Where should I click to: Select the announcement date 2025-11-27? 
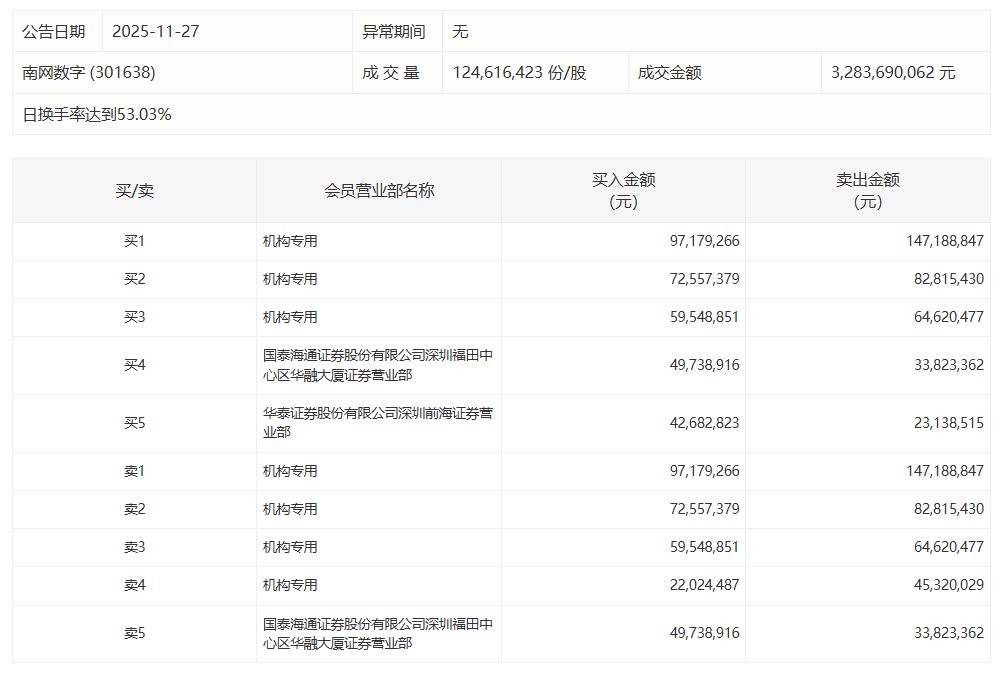[x=155, y=32]
